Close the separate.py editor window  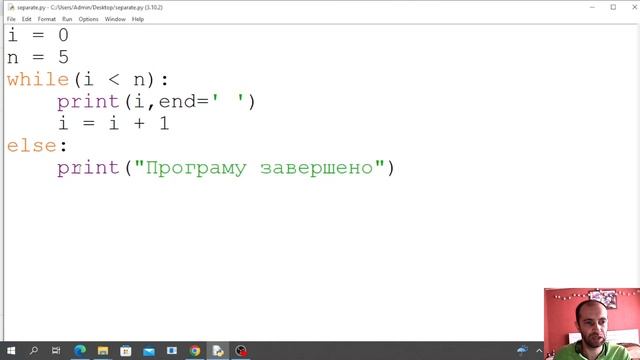634,7
